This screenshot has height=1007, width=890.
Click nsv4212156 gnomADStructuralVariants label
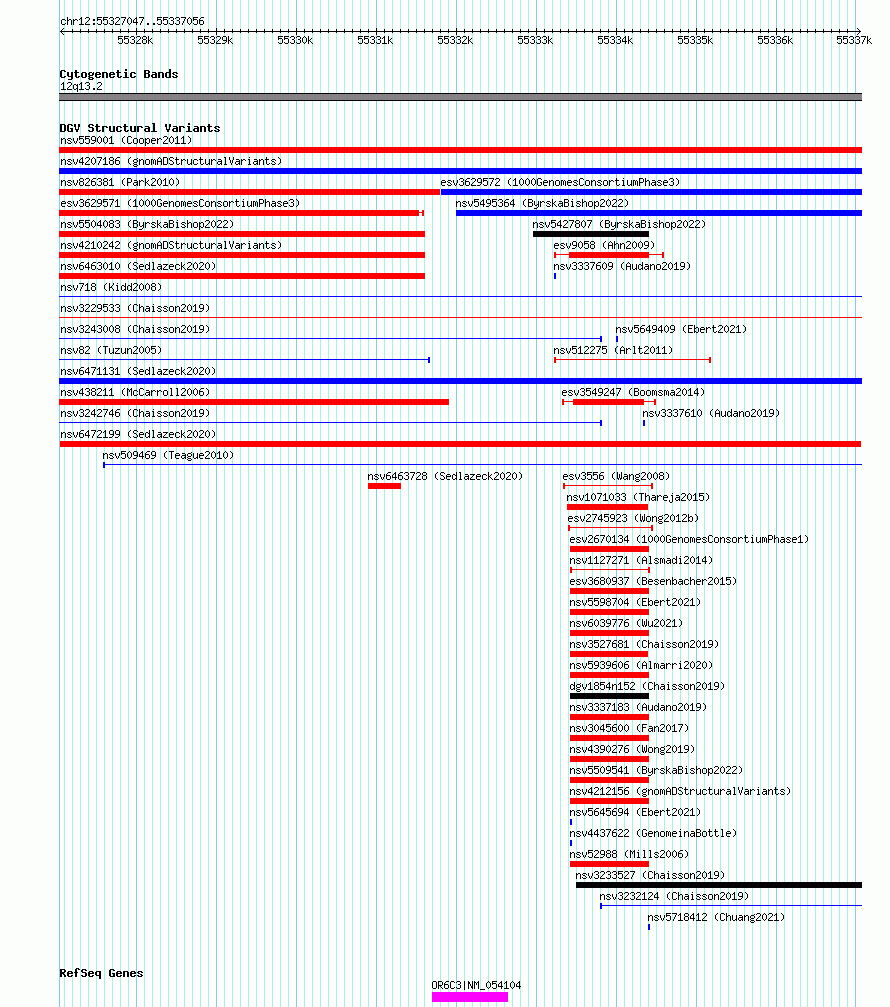pos(680,791)
